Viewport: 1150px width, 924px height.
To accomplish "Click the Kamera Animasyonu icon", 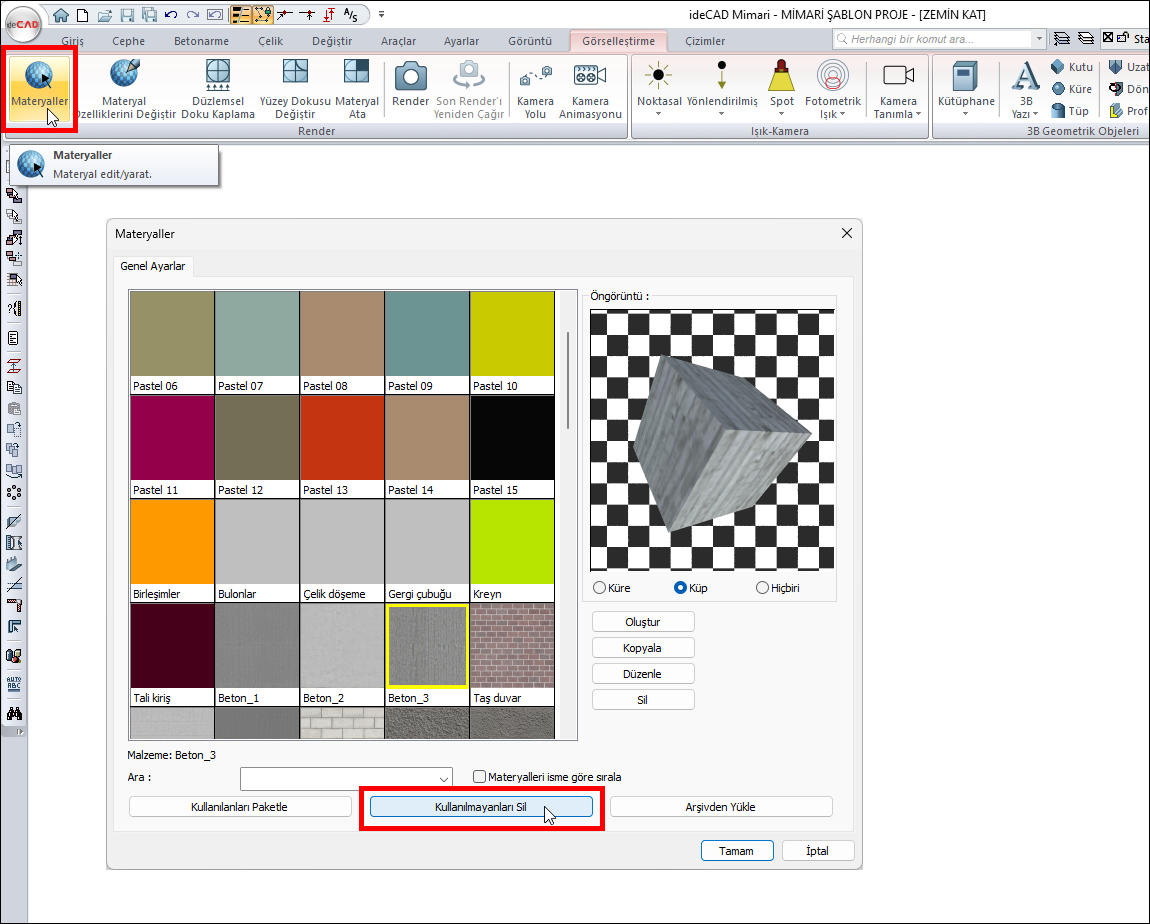I will (590, 76).
